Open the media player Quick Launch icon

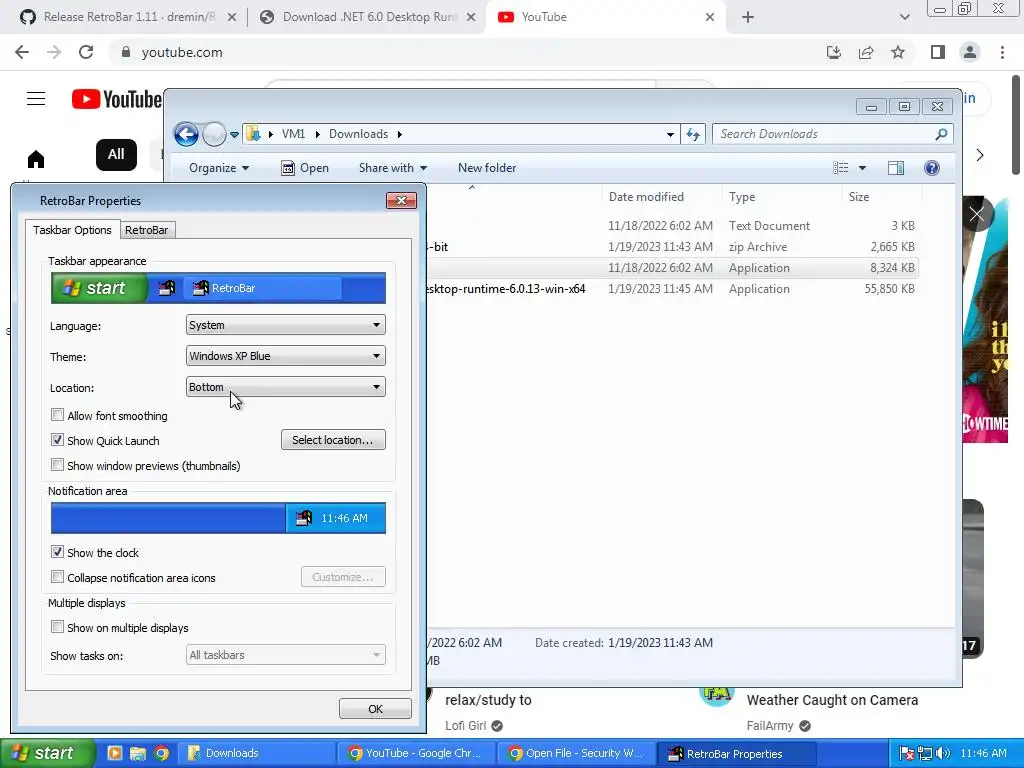(x=114, y=753)
